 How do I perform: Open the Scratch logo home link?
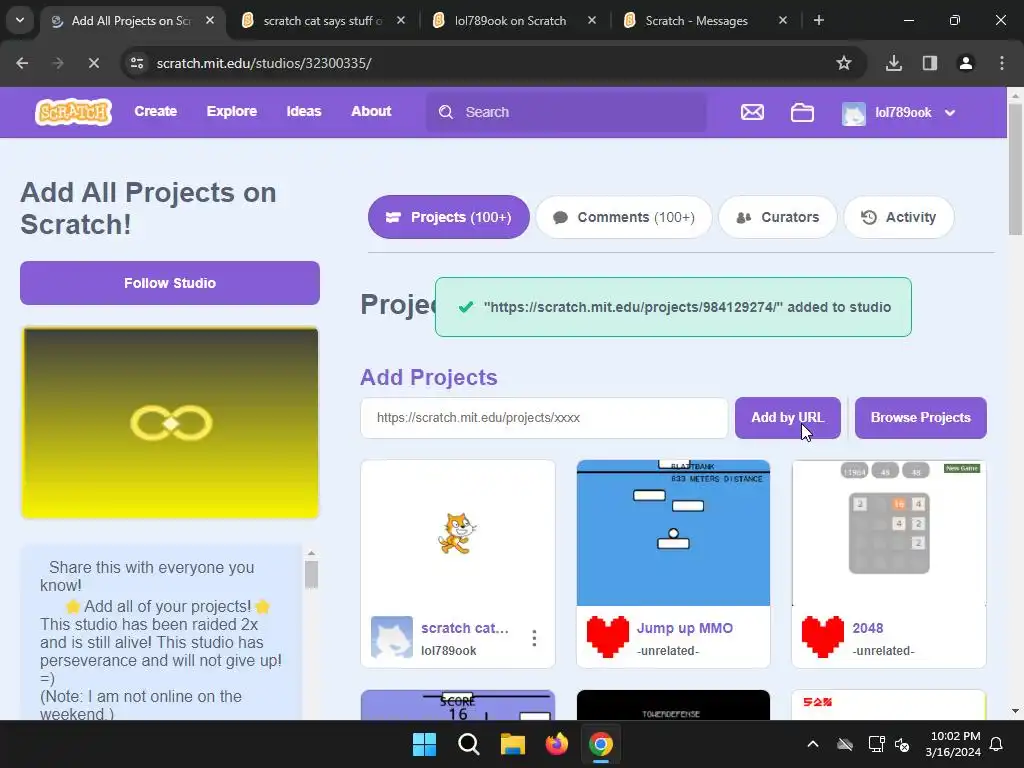pyautogui.click(x=73, y=112)
